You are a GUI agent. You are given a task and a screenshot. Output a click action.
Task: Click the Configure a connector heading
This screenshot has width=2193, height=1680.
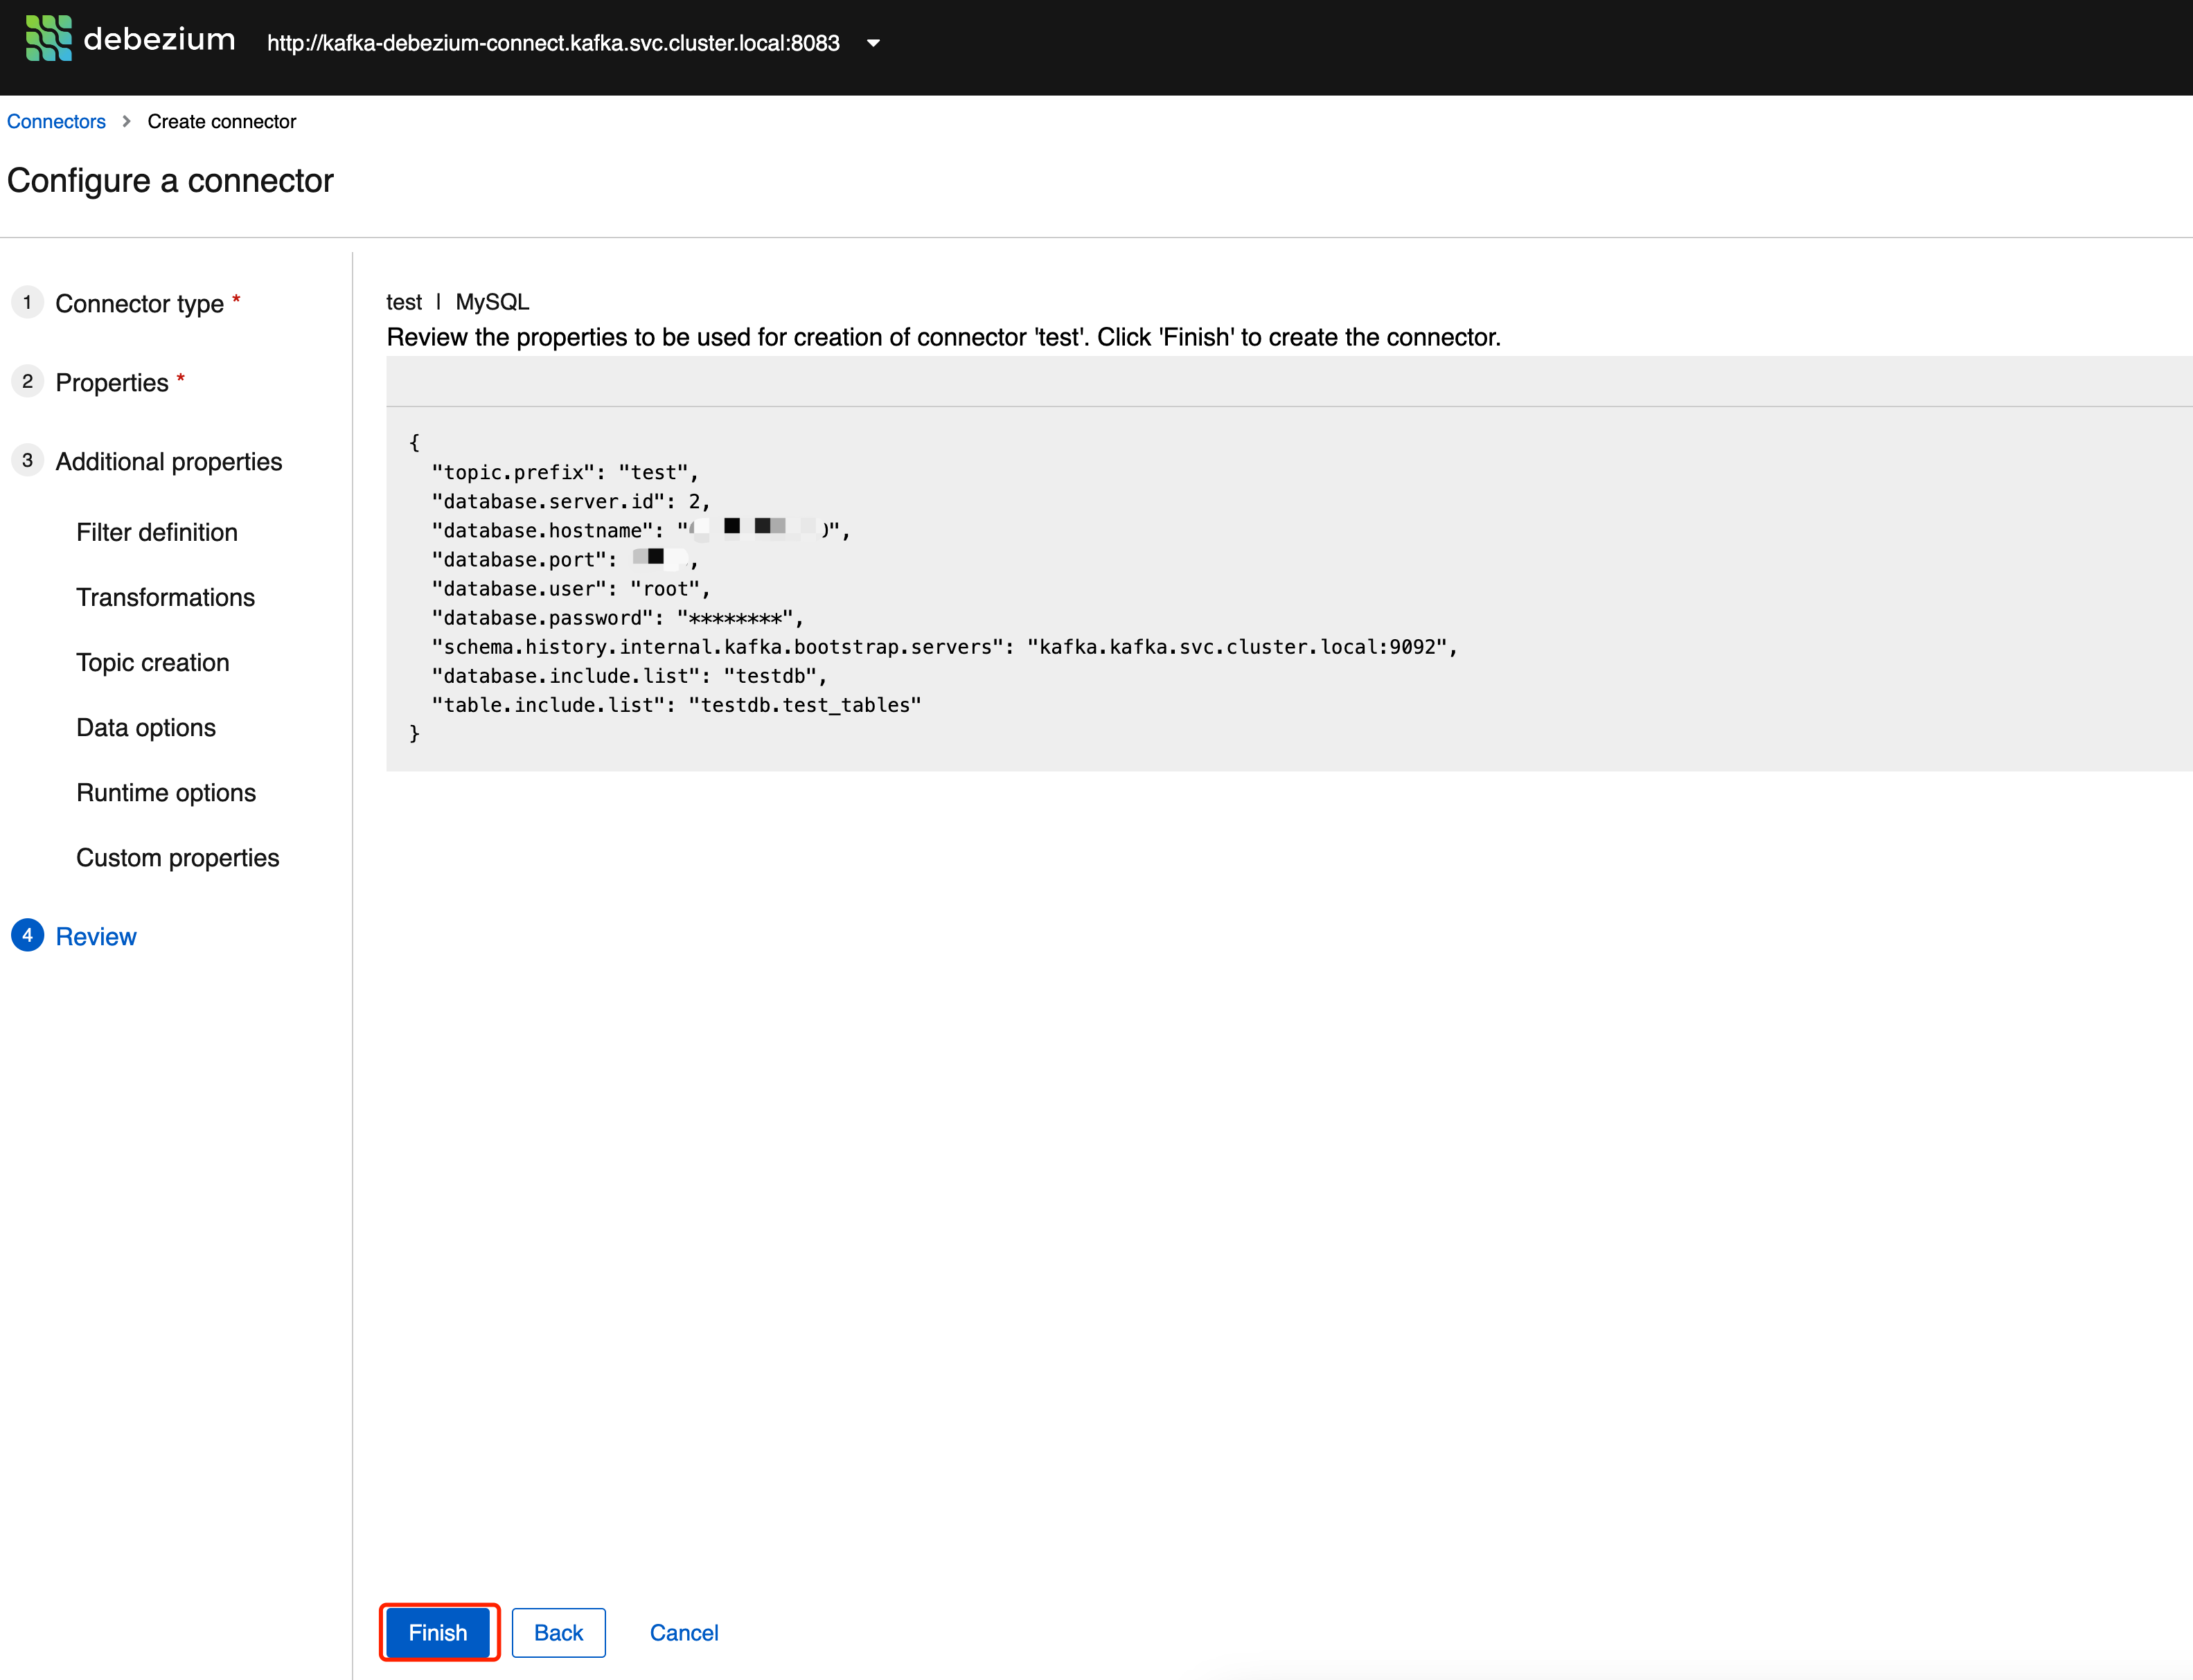pyautogui.click(x=170, y=180)
